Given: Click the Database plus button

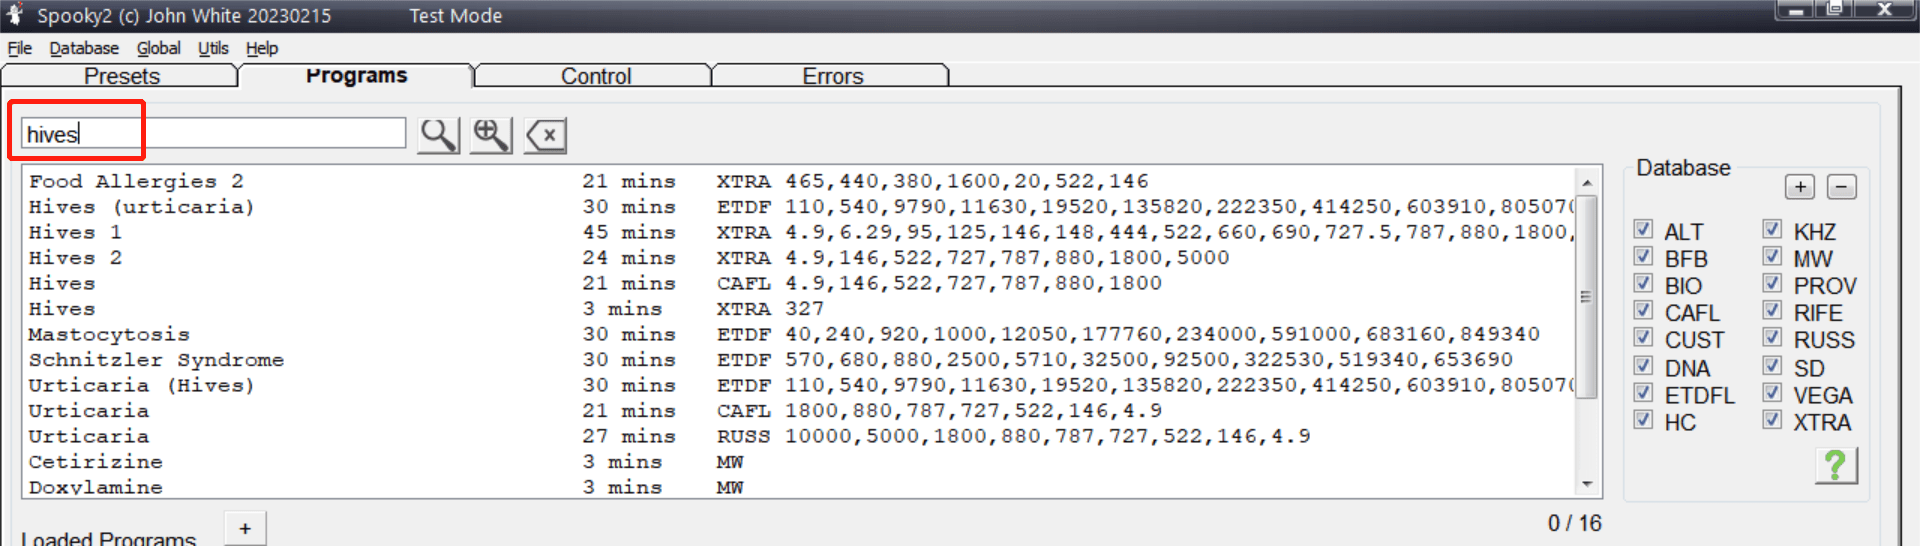Looking at the screenshot, I should coord(1800,187).
